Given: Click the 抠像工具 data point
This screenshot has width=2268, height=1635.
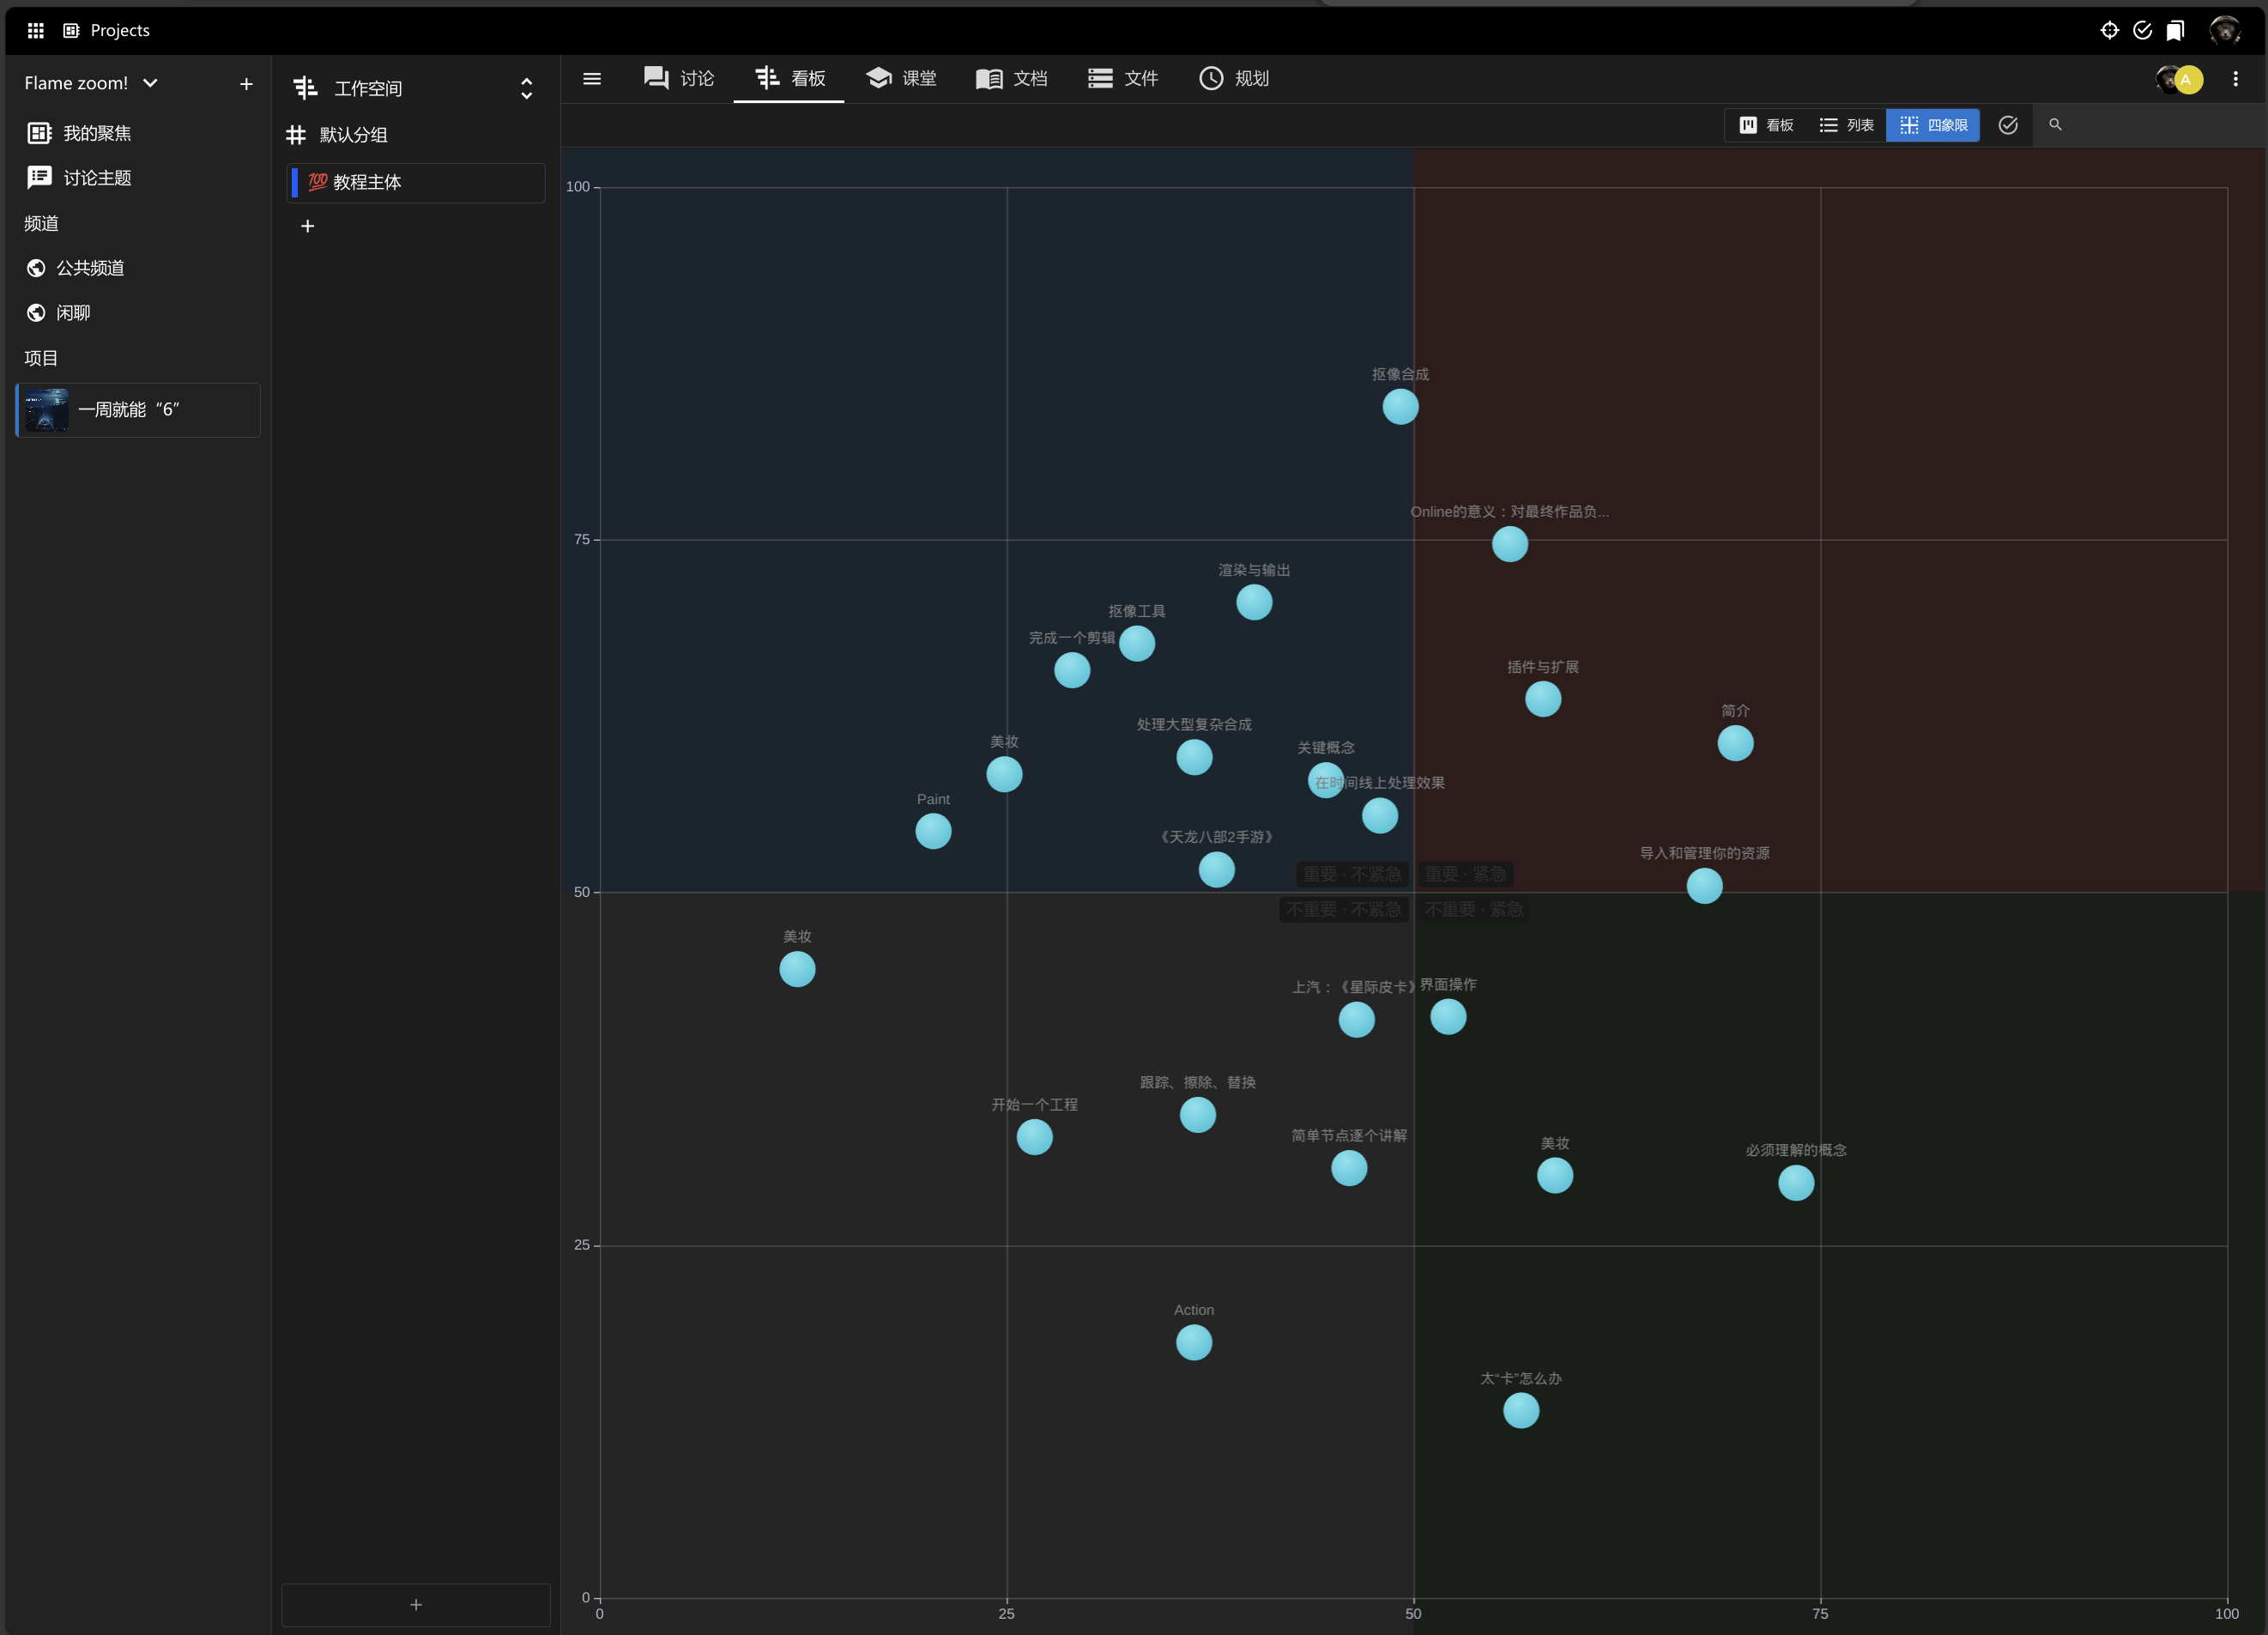Looking at the screenshot, I should click(1136, 643).
